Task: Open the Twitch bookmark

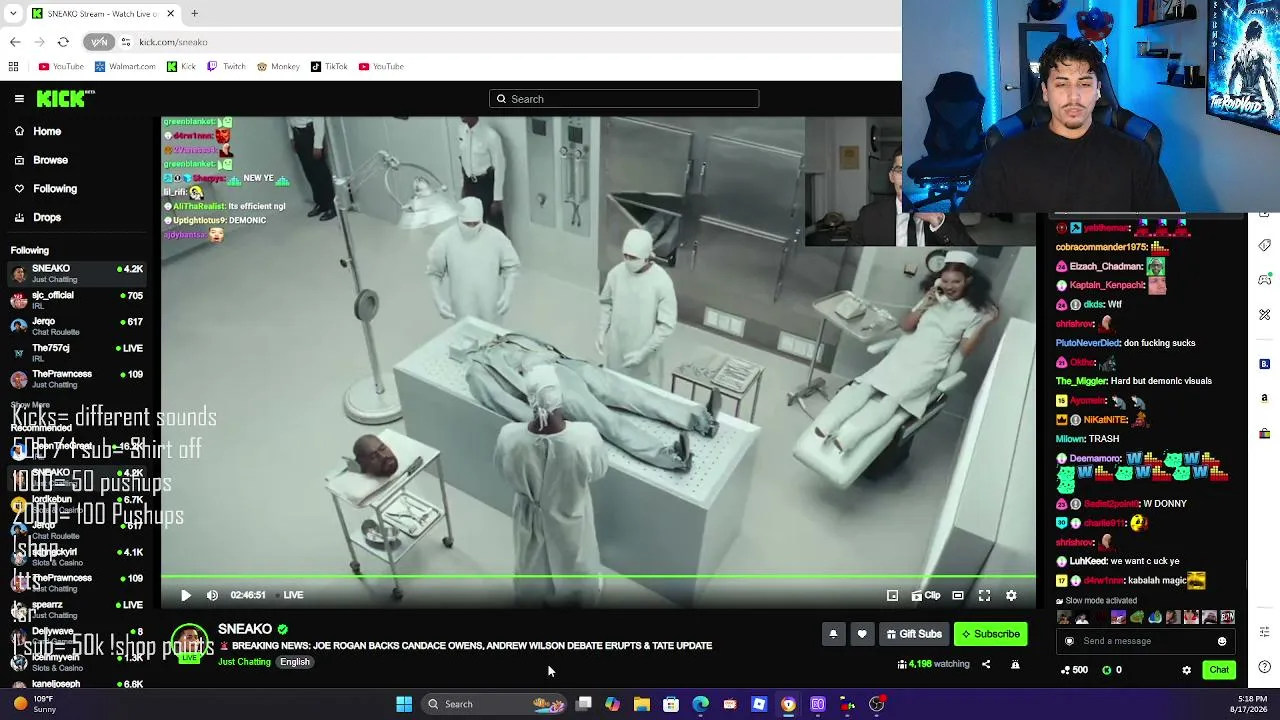Action: pos(226,67)
